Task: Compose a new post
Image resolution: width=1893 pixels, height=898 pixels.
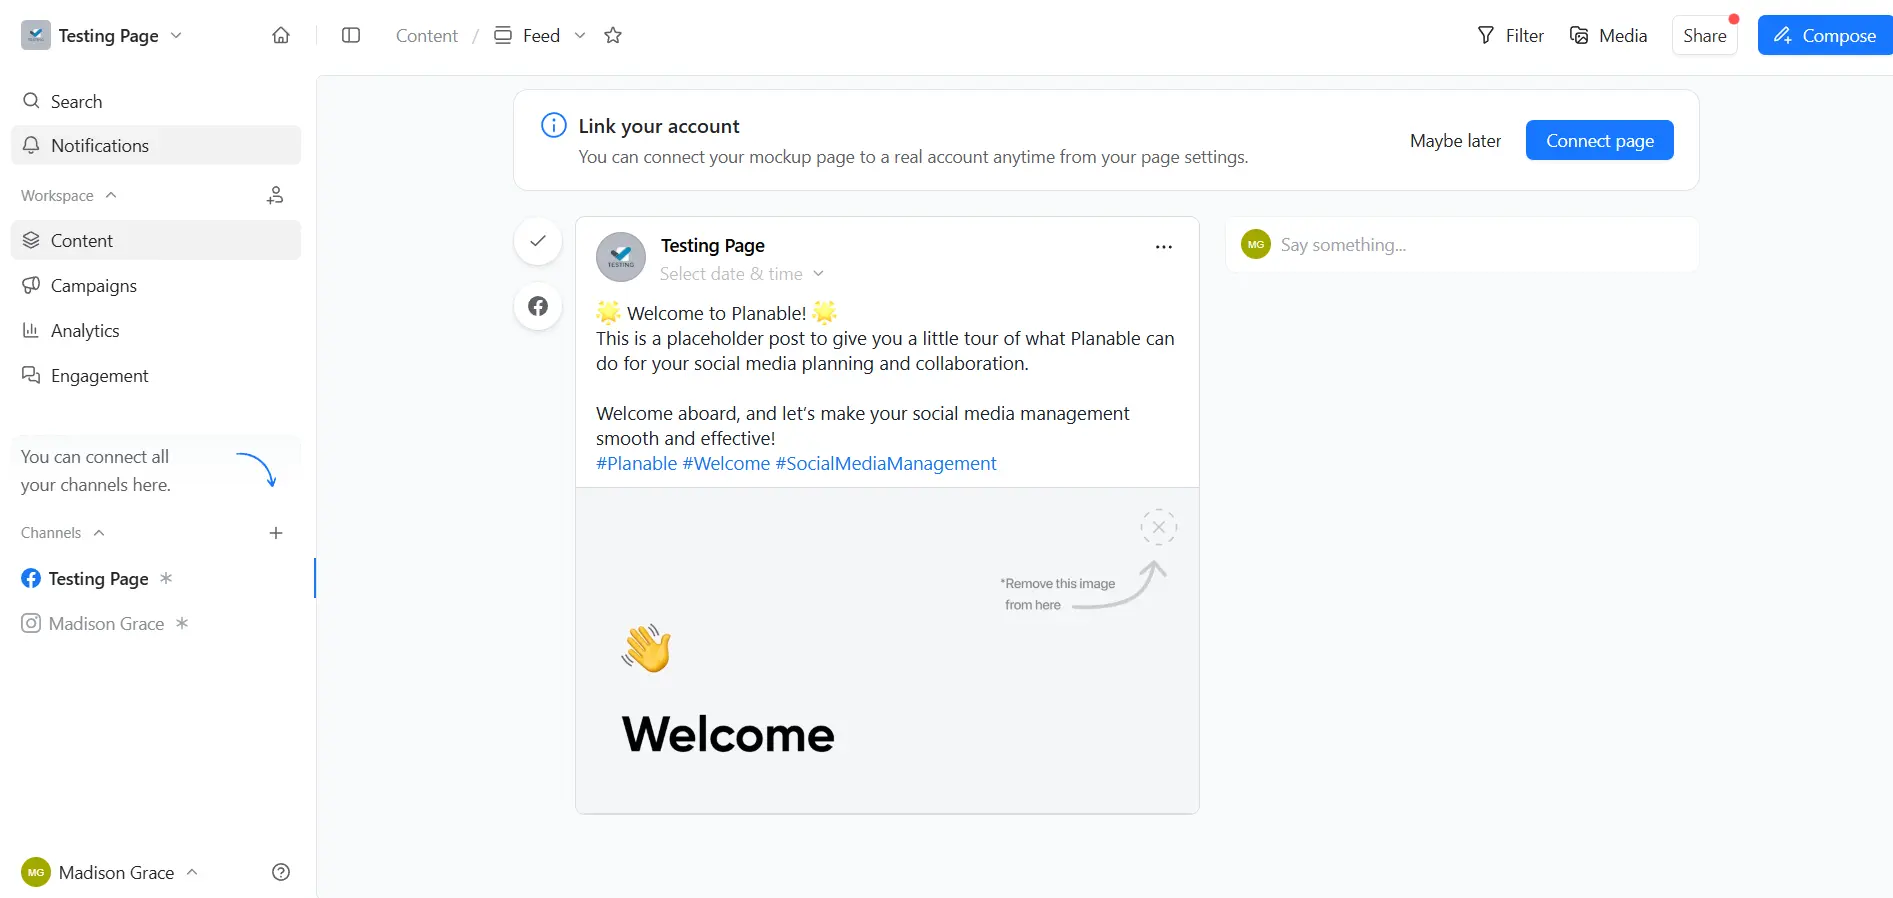Action: coord(1825,35)
